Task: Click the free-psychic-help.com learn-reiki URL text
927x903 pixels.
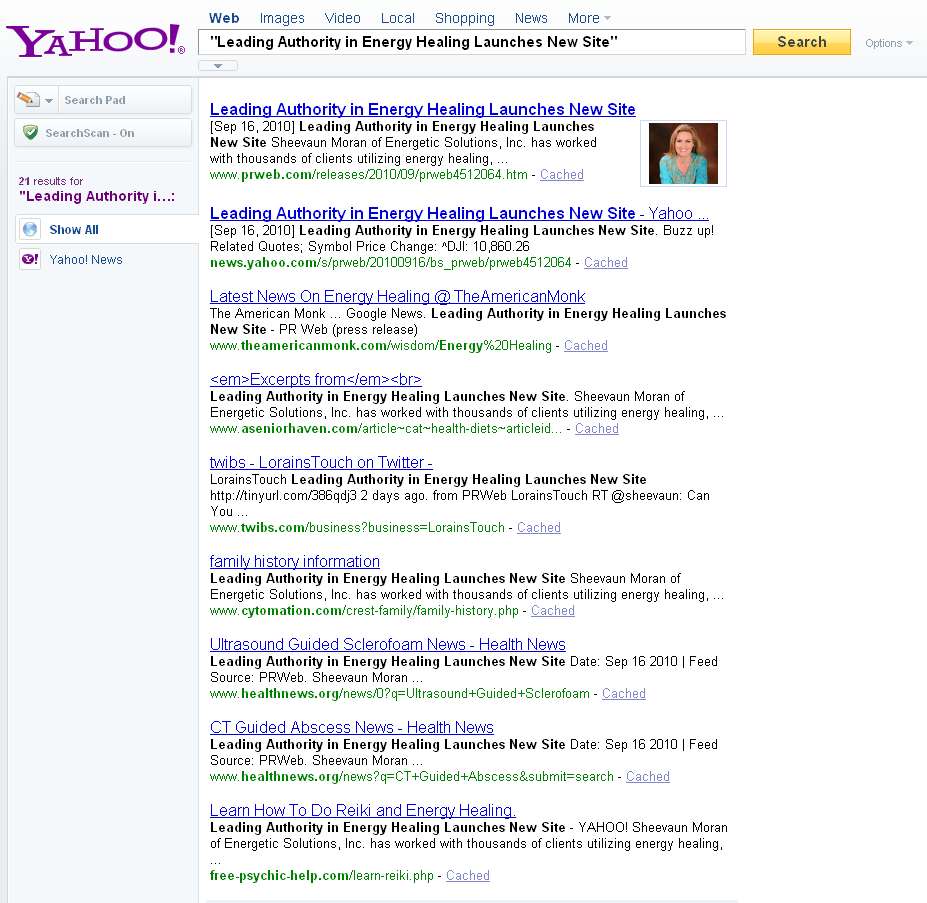Action: 322,876
